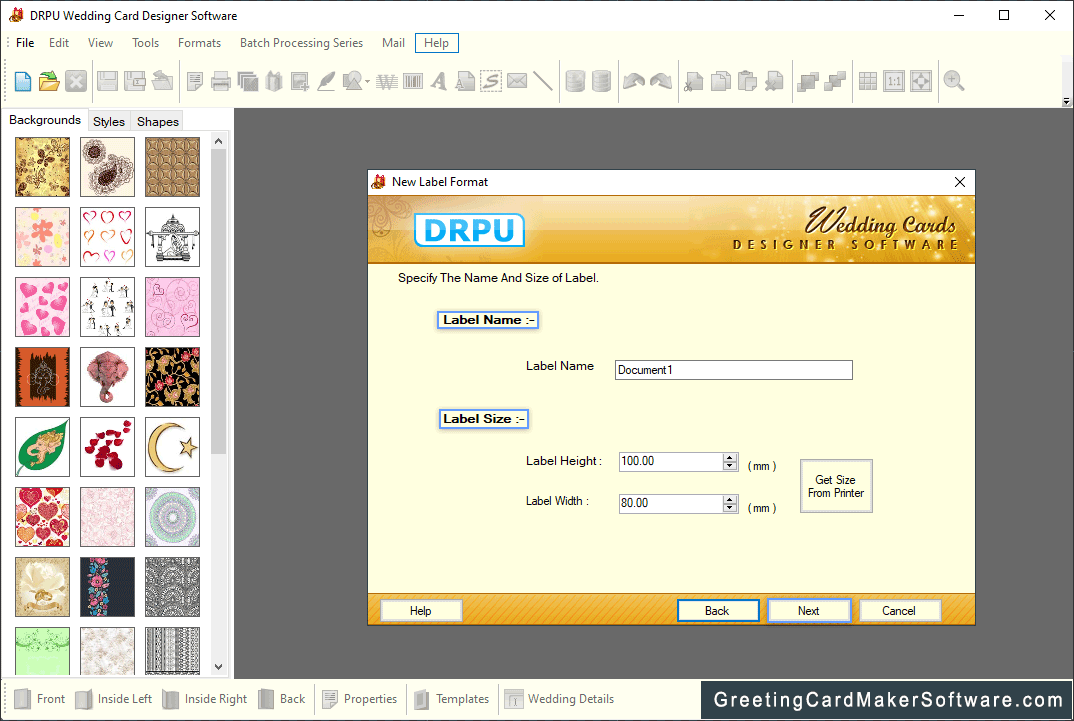Click the New document toolbar icon

(x=23, y=81)
